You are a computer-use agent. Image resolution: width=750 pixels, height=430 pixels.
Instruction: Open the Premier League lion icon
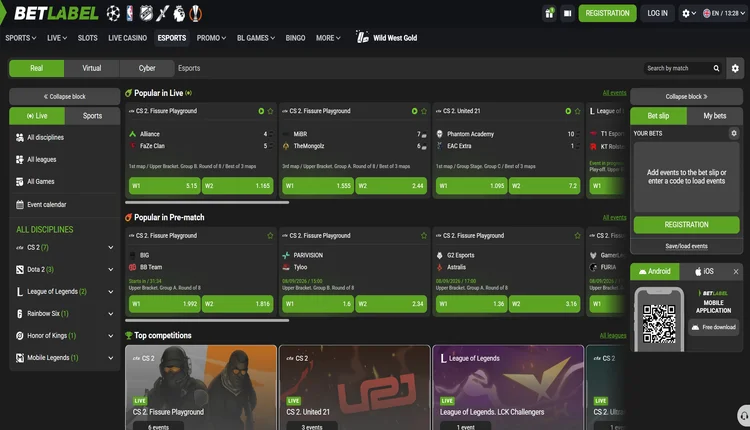[x=179, y=13]
